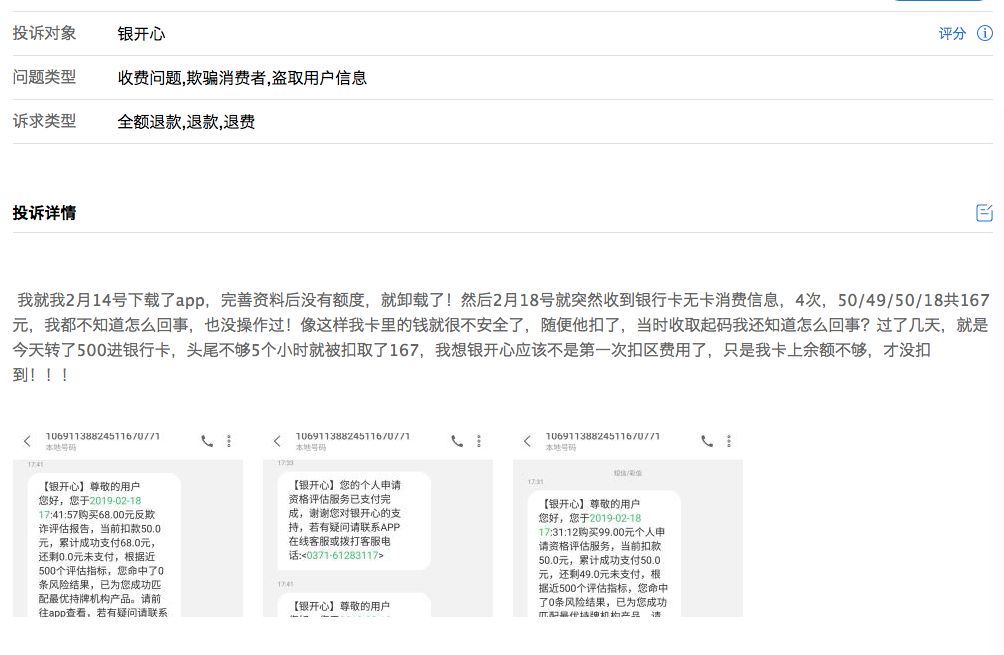Screen dimensions: 1004x655
Task: Select the 投诉详情 section header
Action: click(44, 212)
